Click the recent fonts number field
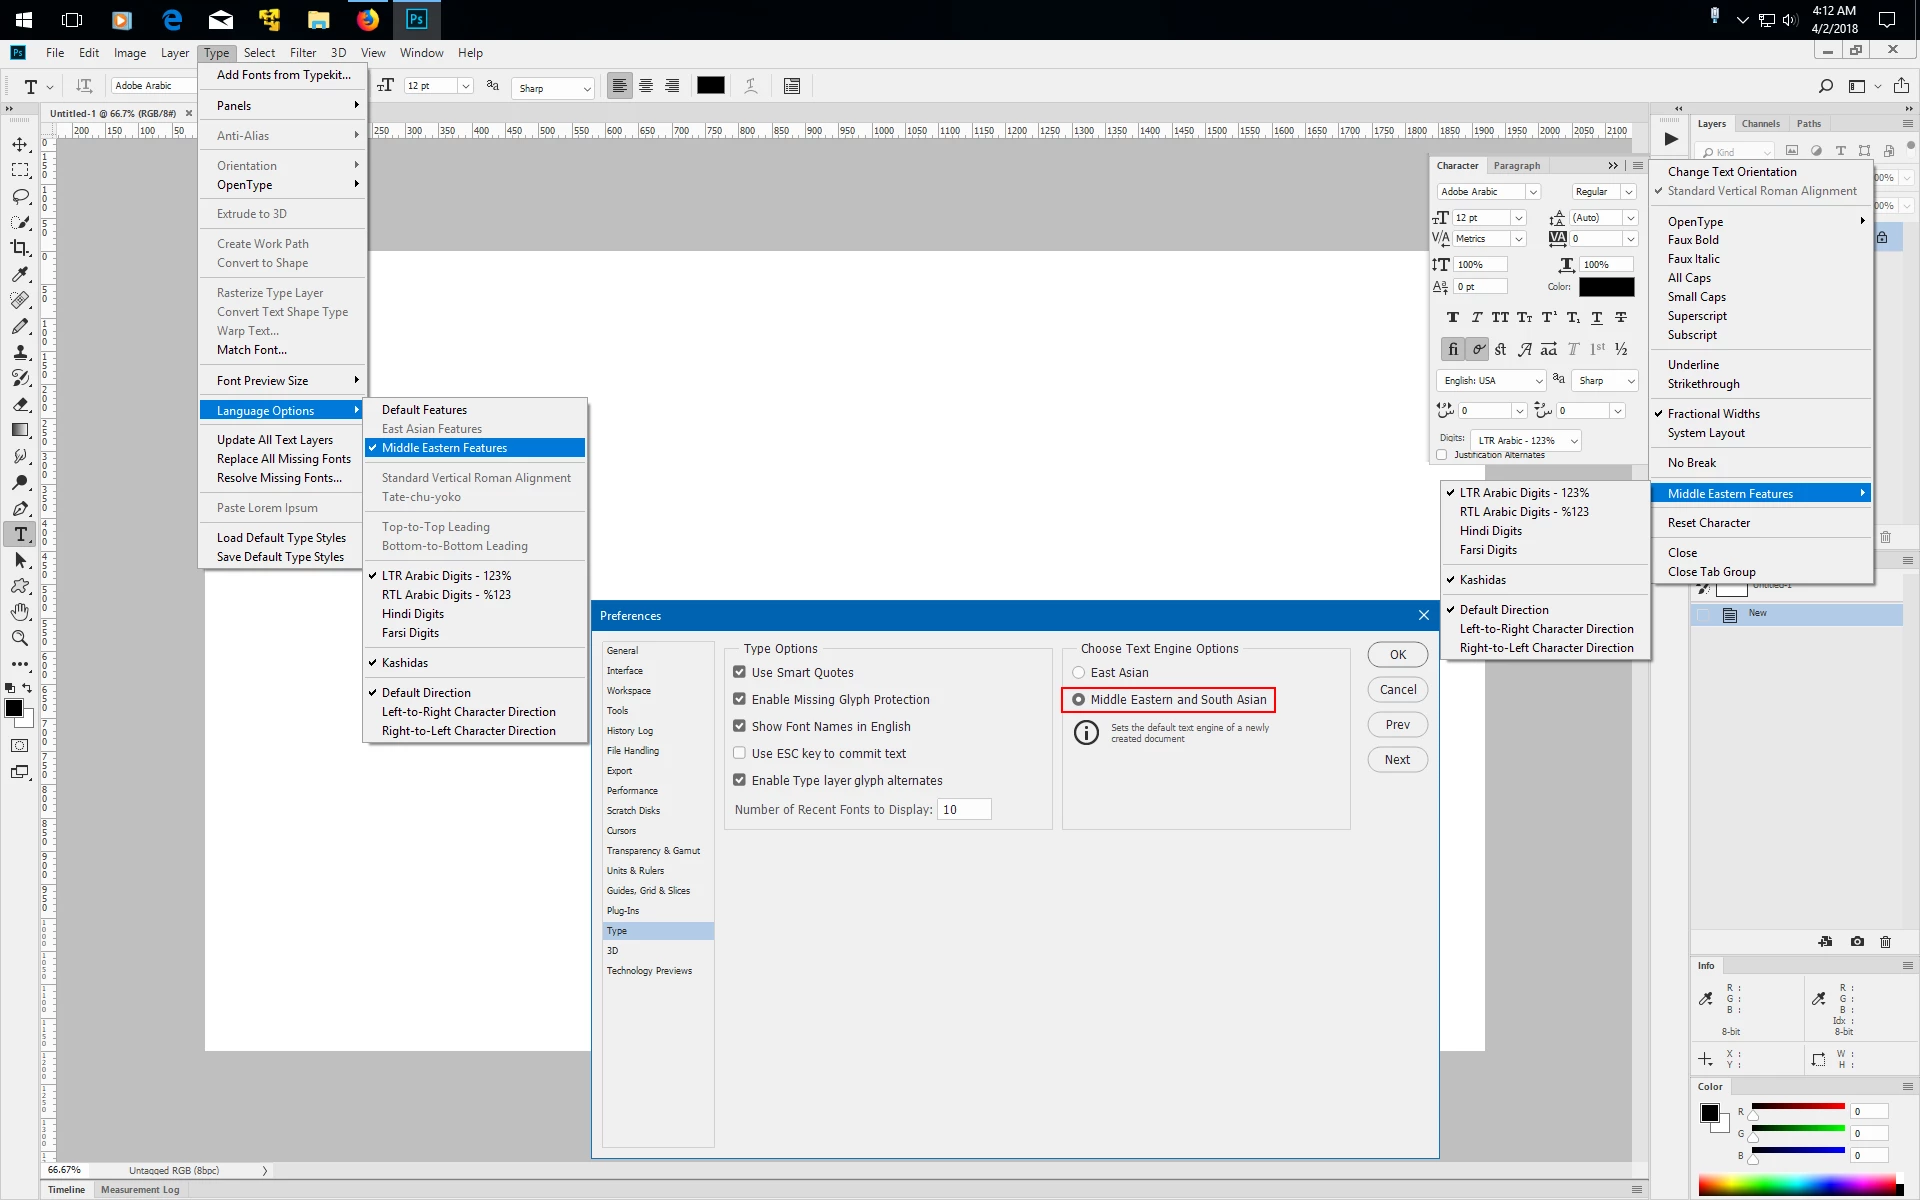The image size is (1920, 1200). pos(963,809)
